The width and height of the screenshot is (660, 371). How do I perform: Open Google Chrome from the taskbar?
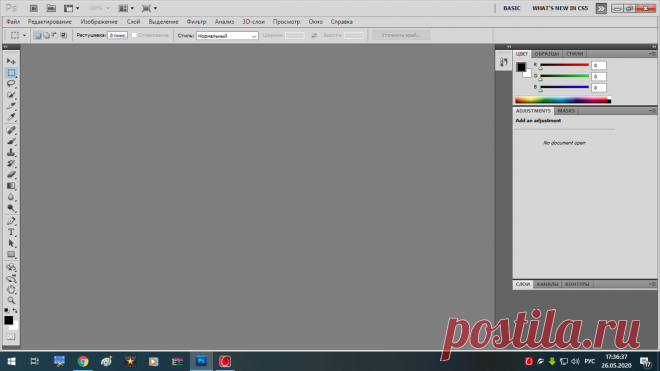coord(83,361)
